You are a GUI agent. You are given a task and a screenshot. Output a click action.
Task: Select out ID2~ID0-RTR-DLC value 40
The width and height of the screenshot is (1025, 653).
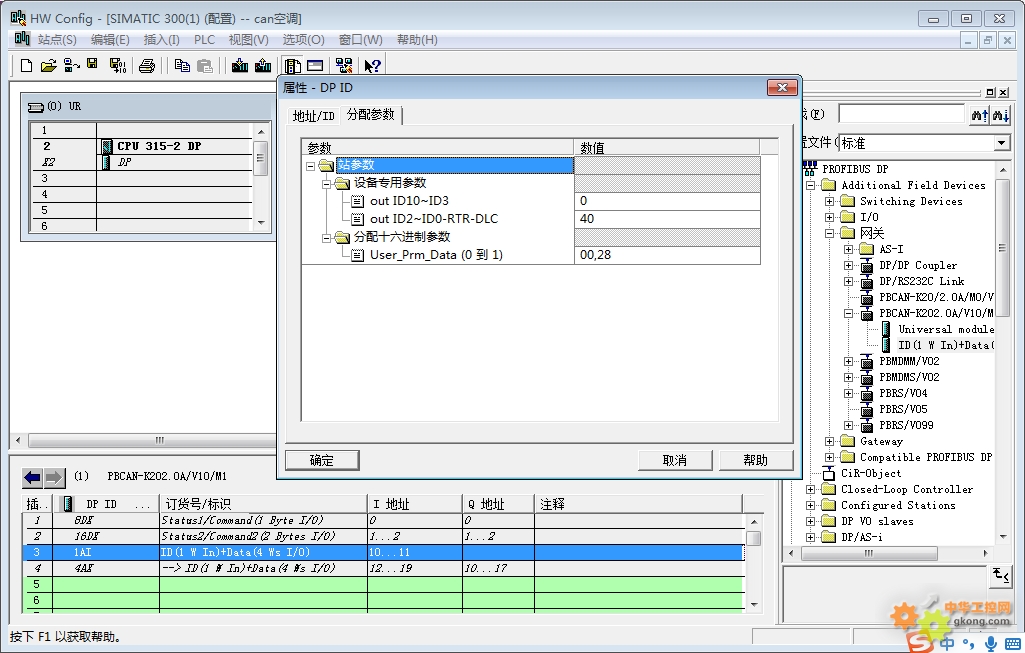[x=667, y=219]
